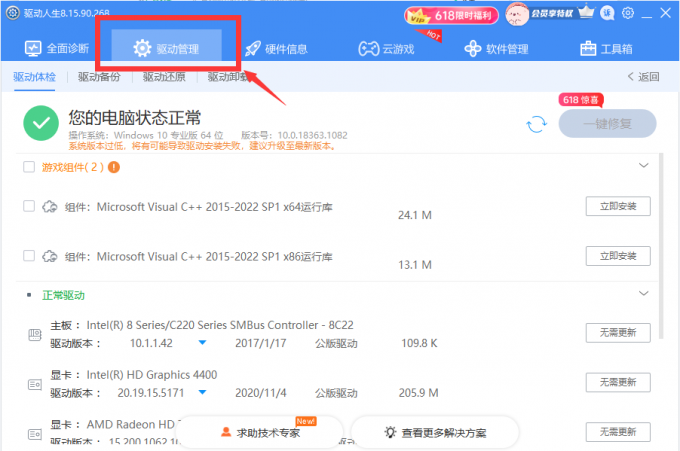Click the 618限时福利 VIP banner
Image resolution: width=680 pixels, height=451 pixels.
coord(451,16)
